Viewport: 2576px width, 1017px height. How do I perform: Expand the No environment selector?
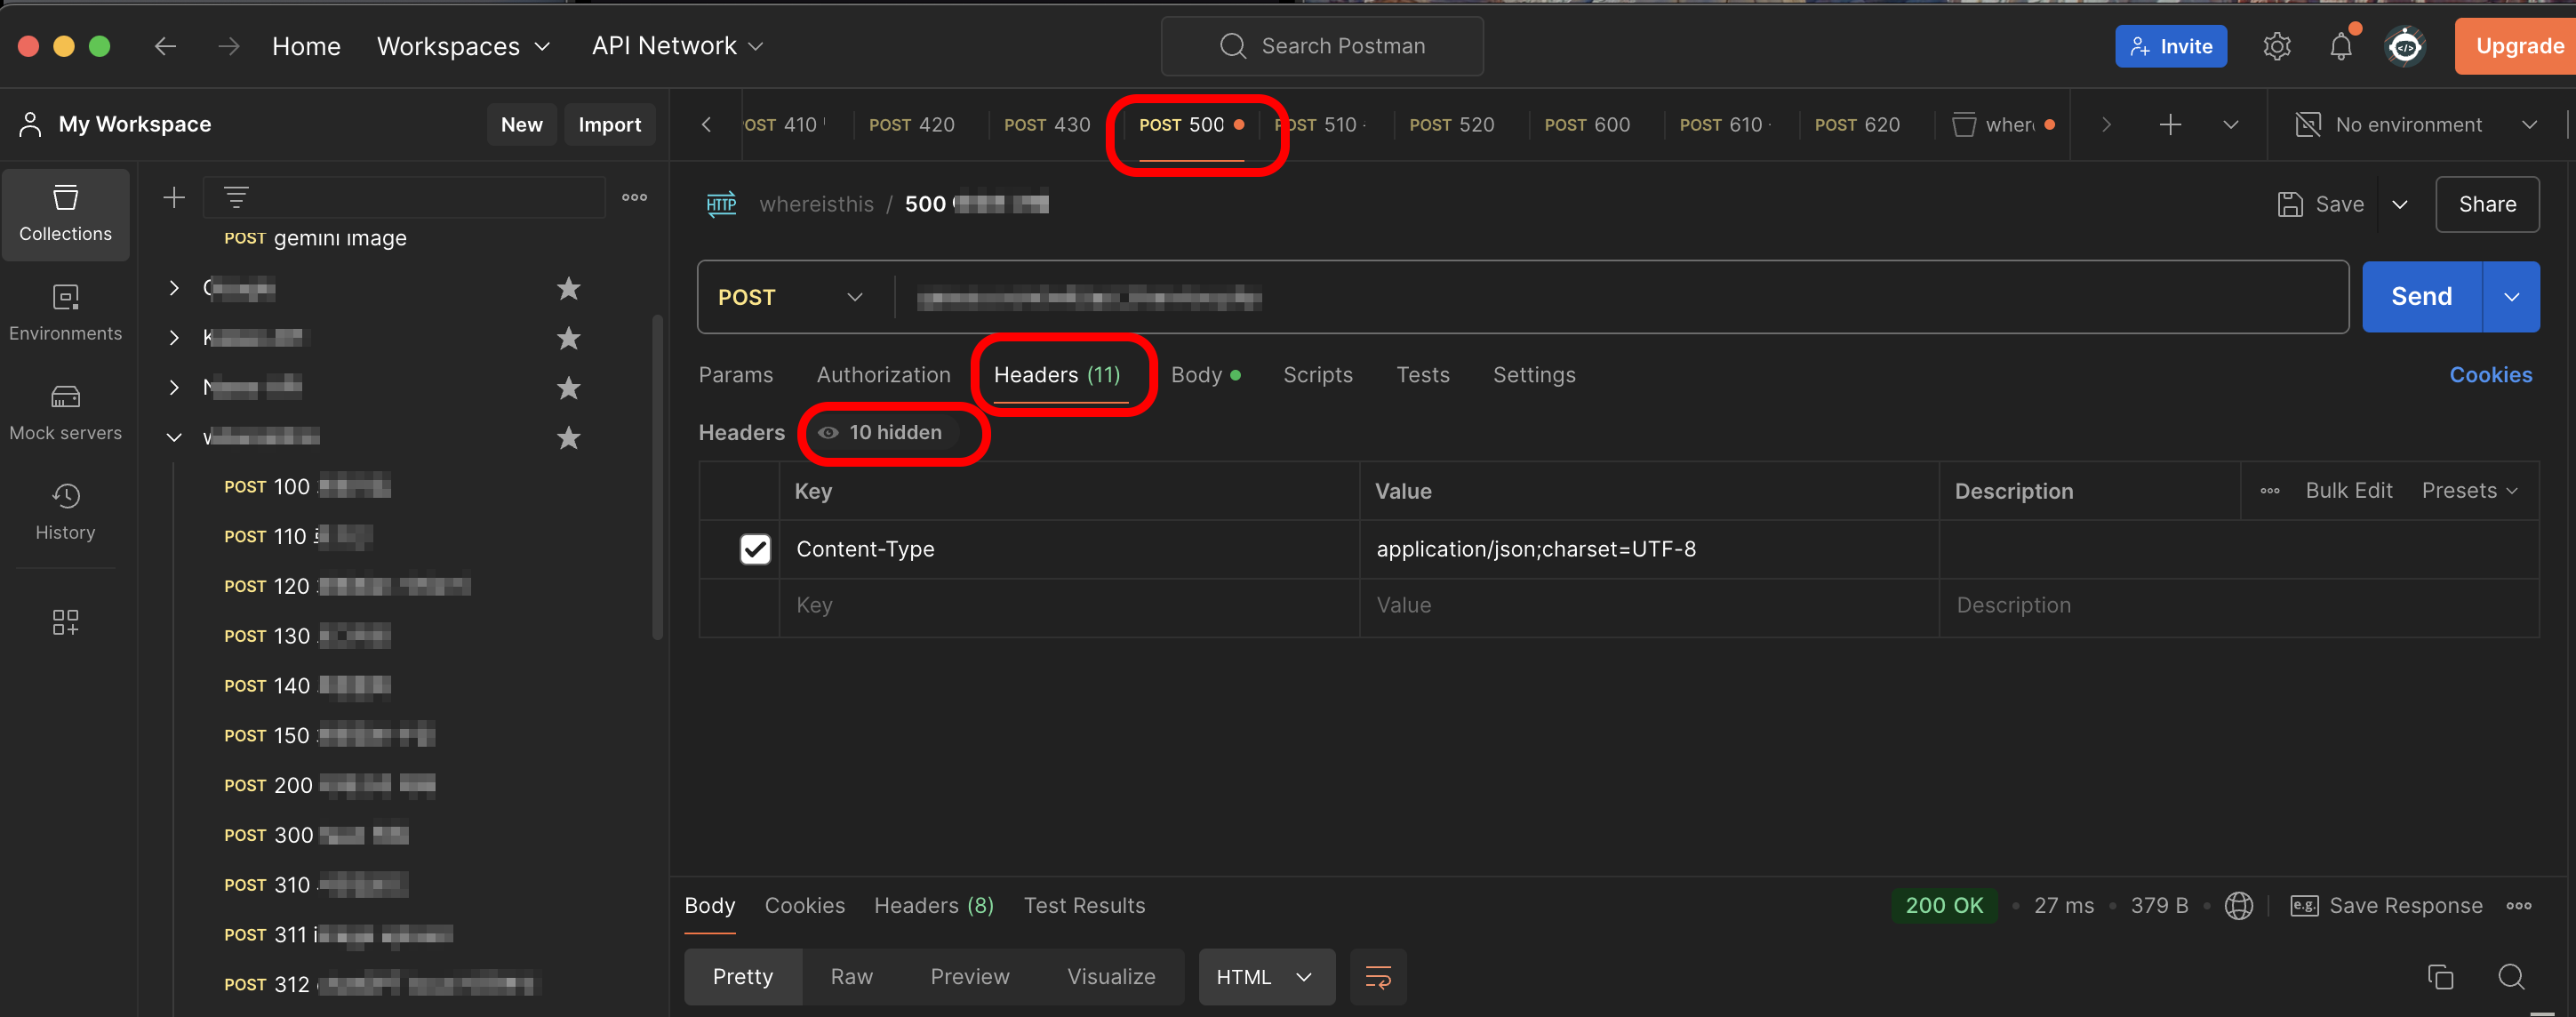pyautogui.click(x=2414, y=125)
